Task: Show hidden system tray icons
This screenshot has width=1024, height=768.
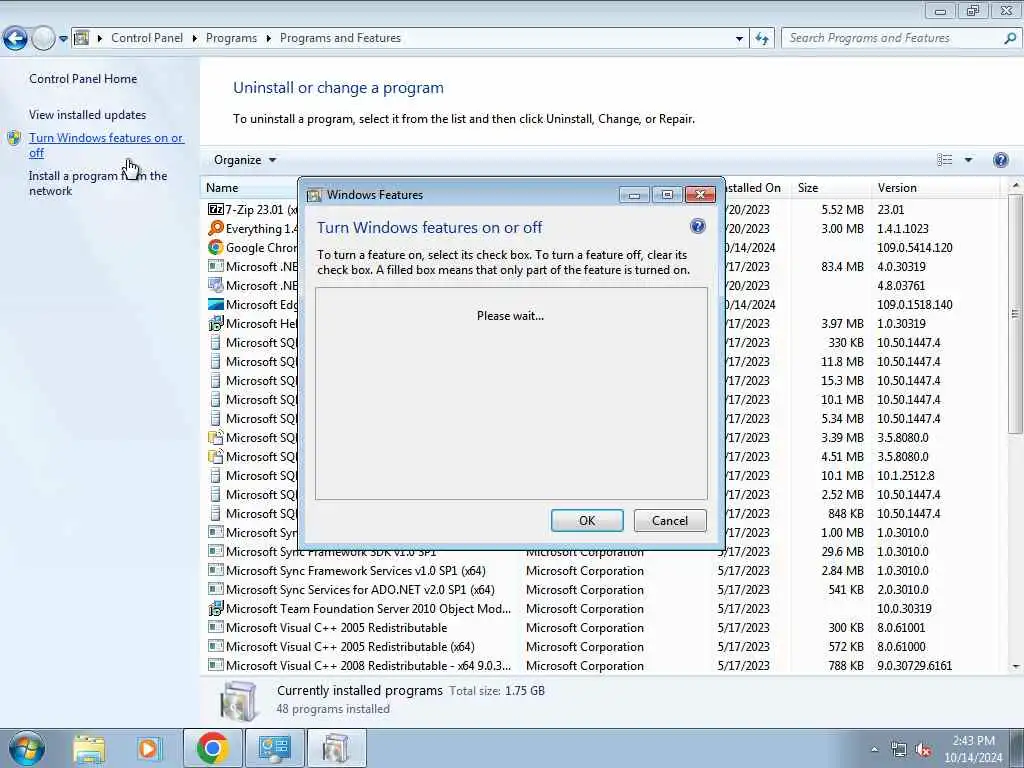Action: (x=874, y=750)
